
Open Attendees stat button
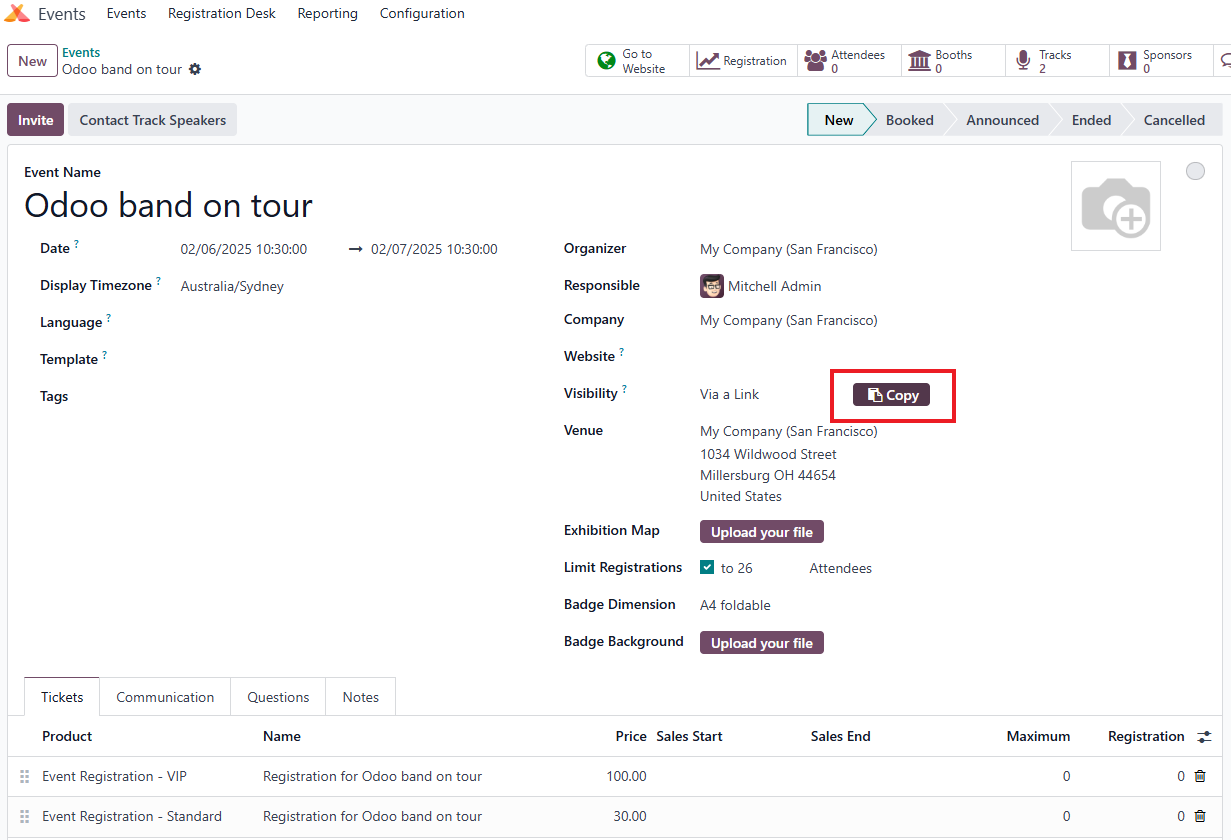pos(849,61)
